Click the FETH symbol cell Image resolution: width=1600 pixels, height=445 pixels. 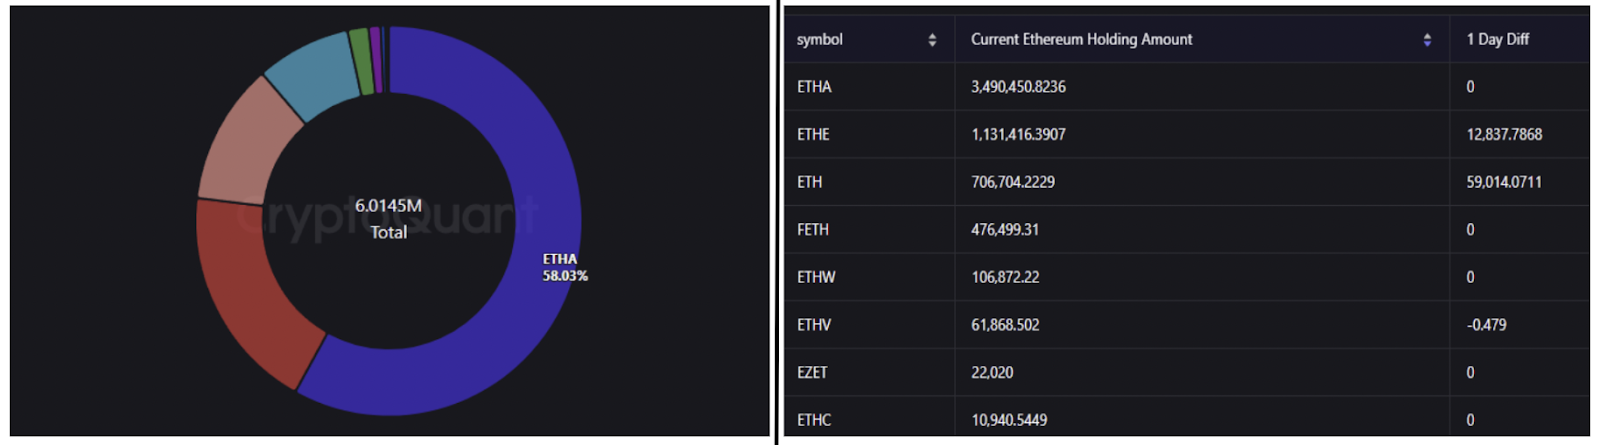812,230
